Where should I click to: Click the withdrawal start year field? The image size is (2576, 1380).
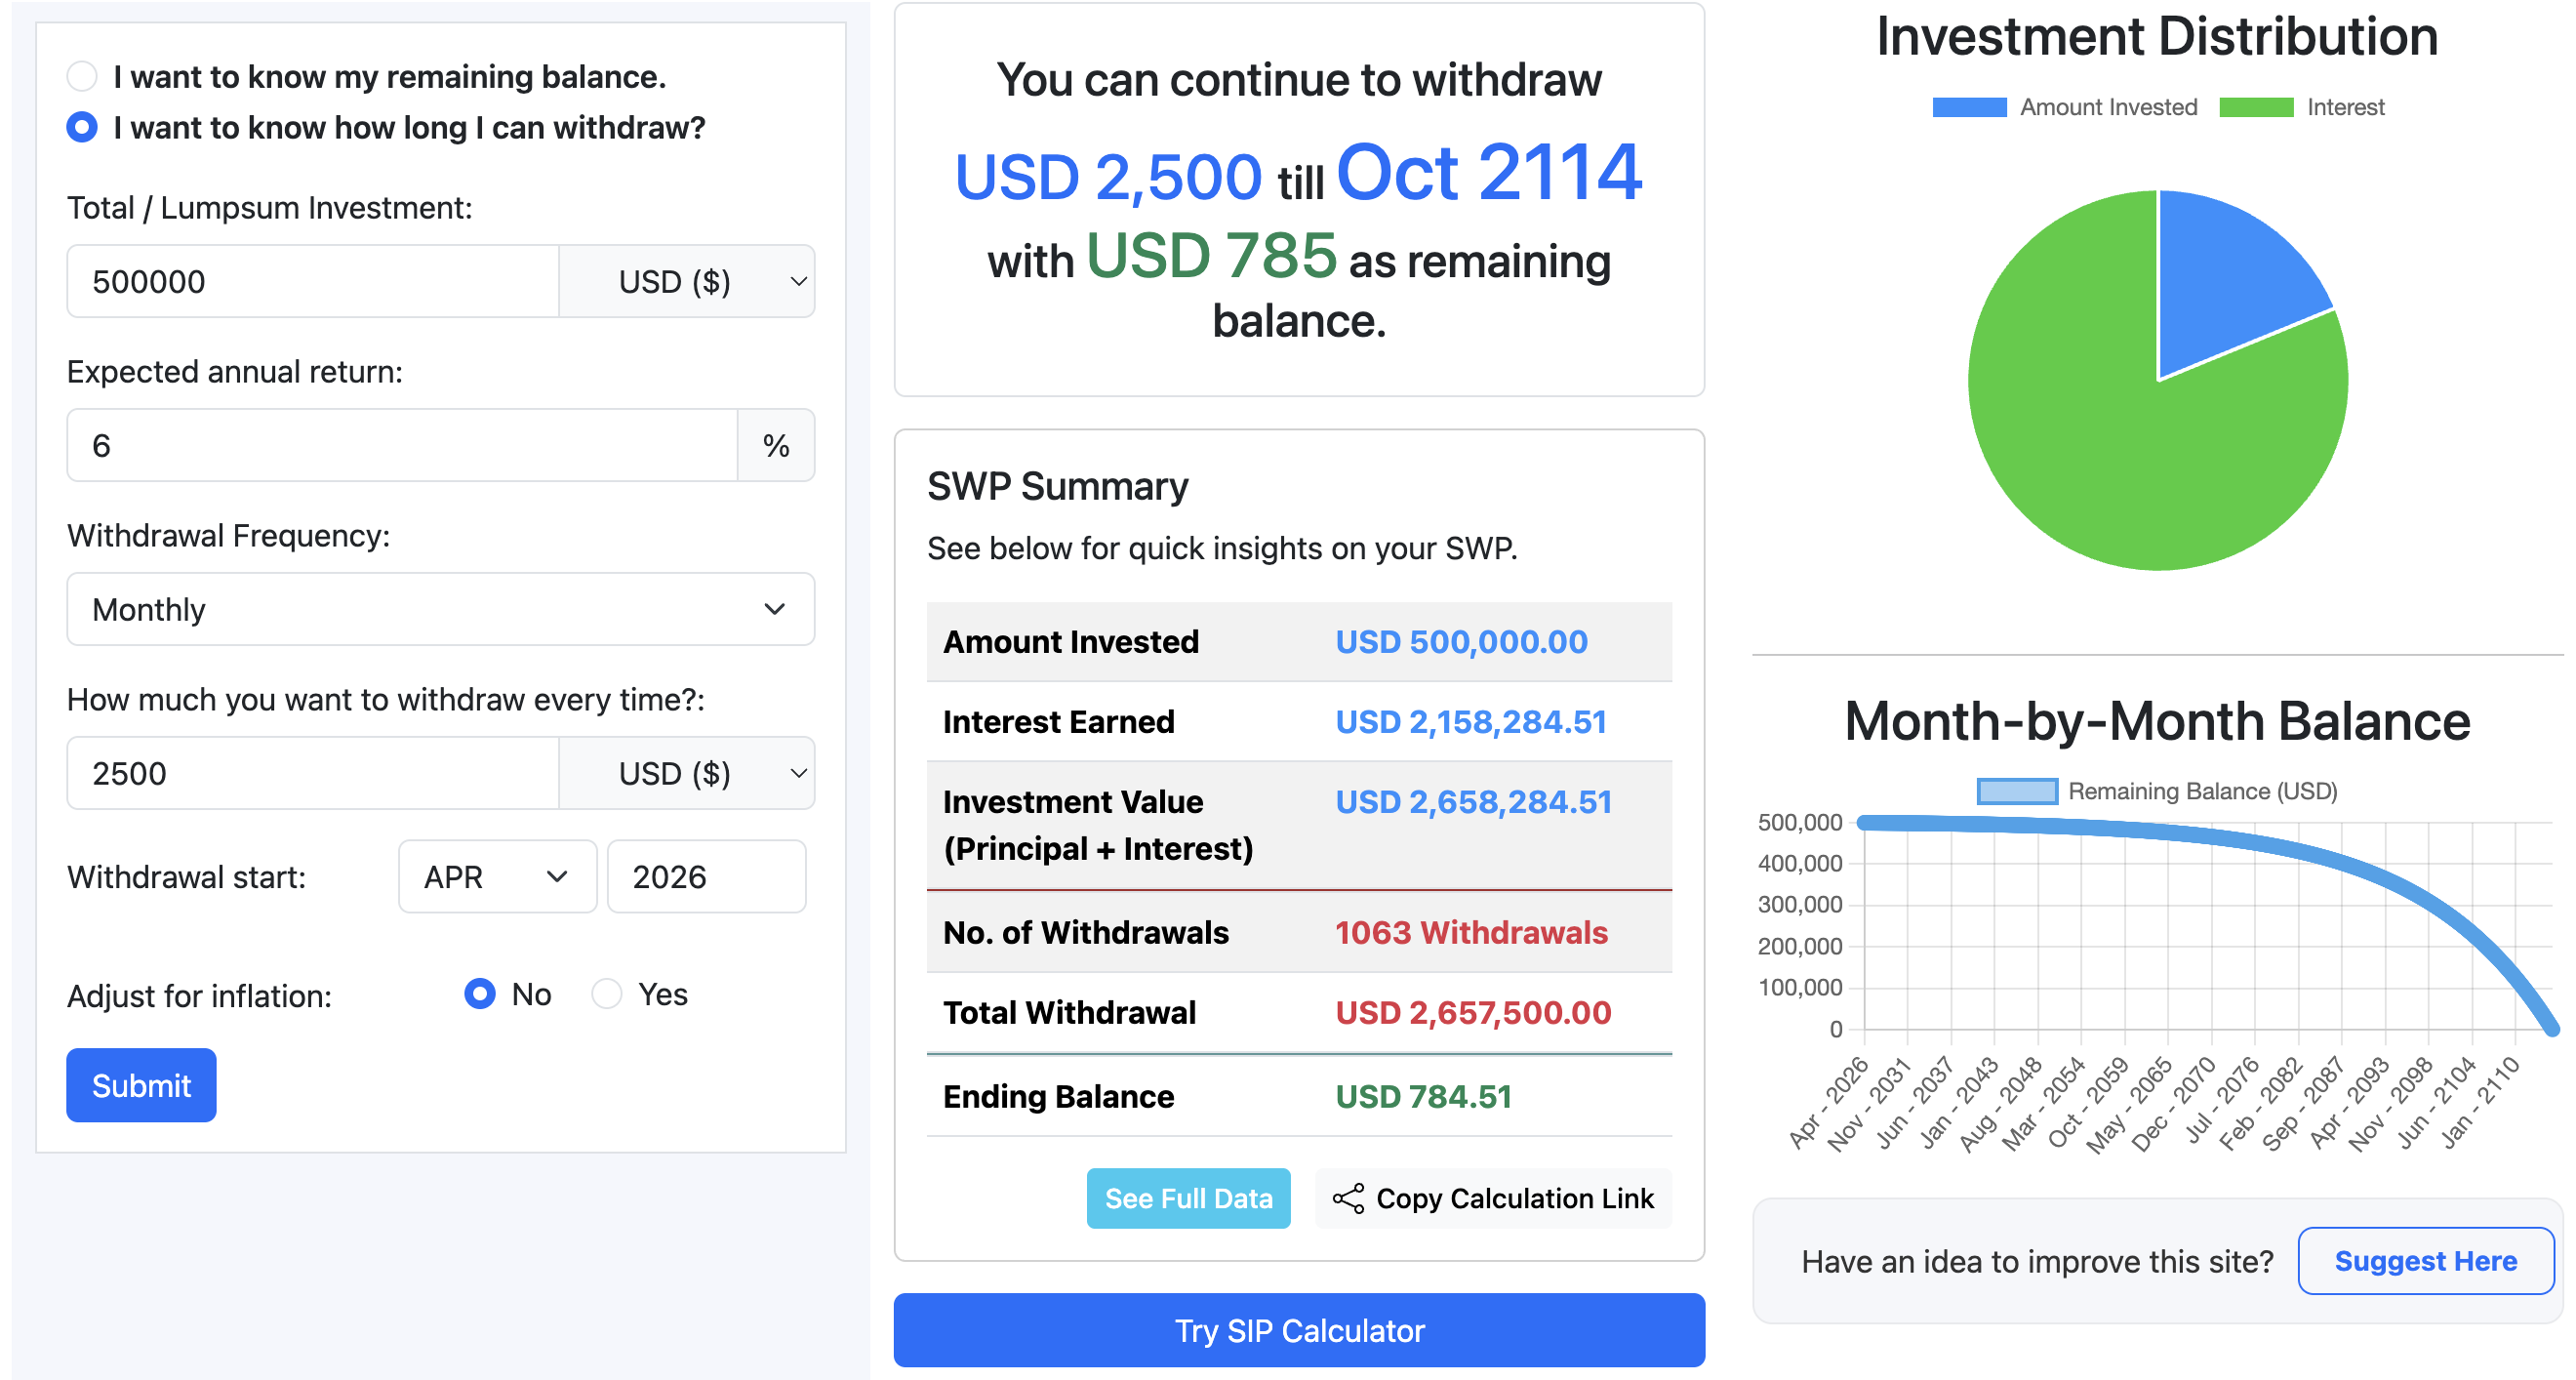point(706,877)
